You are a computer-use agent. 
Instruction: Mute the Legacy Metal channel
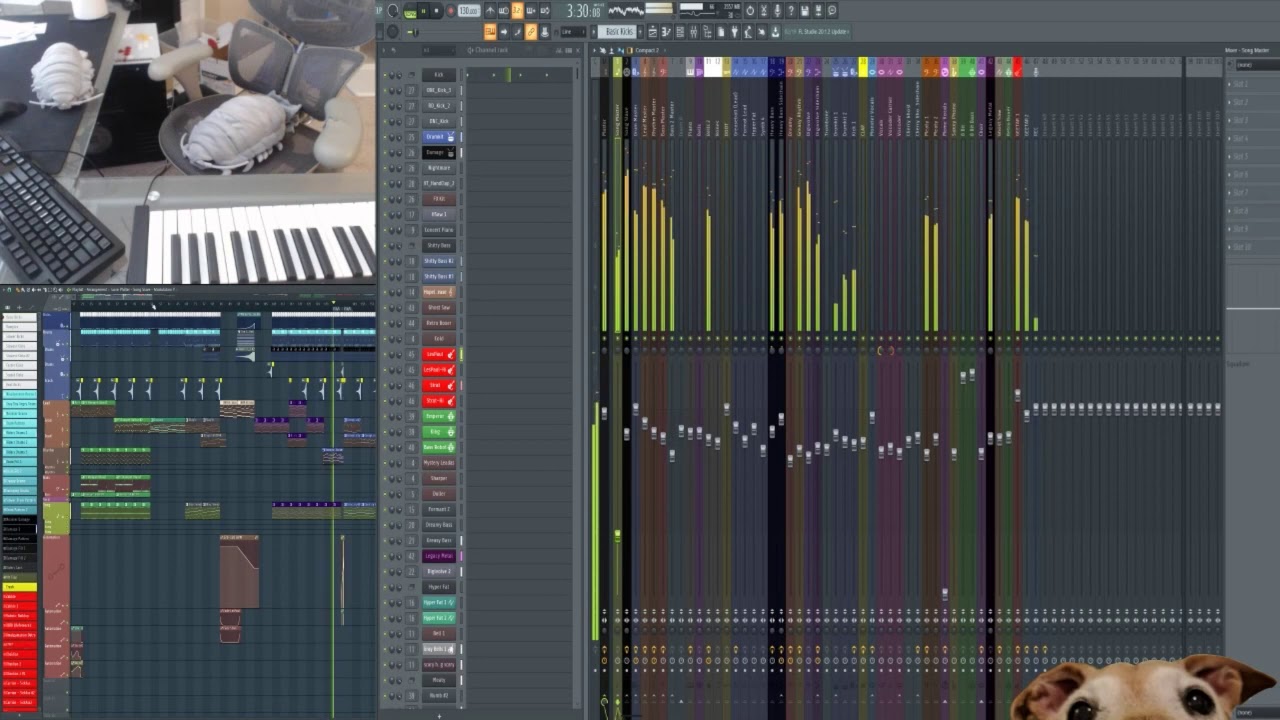pos(387,556)
